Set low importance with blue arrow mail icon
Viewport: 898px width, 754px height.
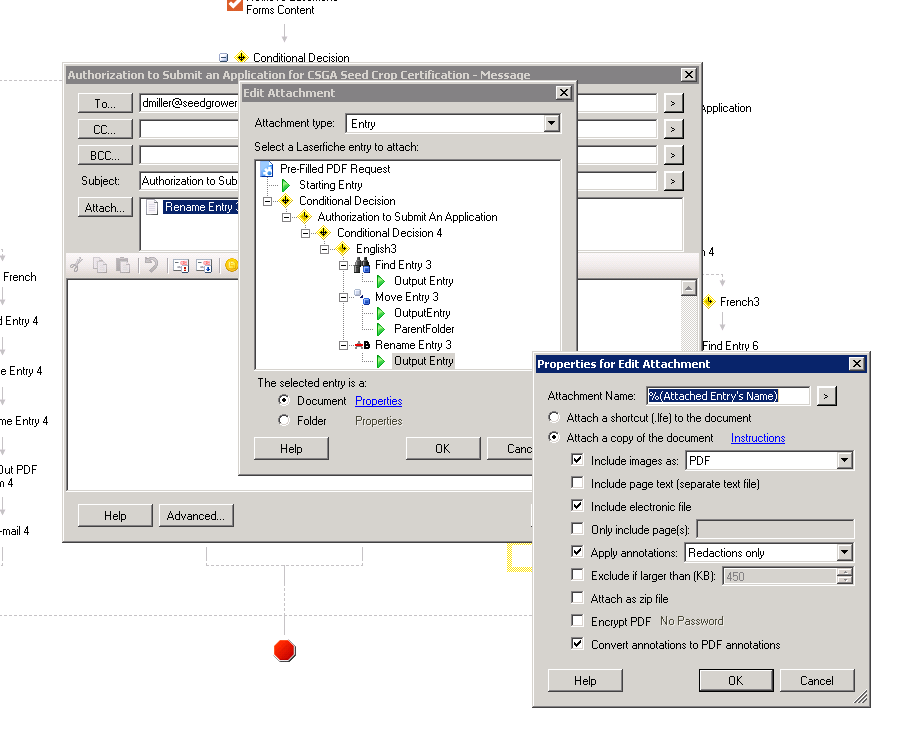204,266
